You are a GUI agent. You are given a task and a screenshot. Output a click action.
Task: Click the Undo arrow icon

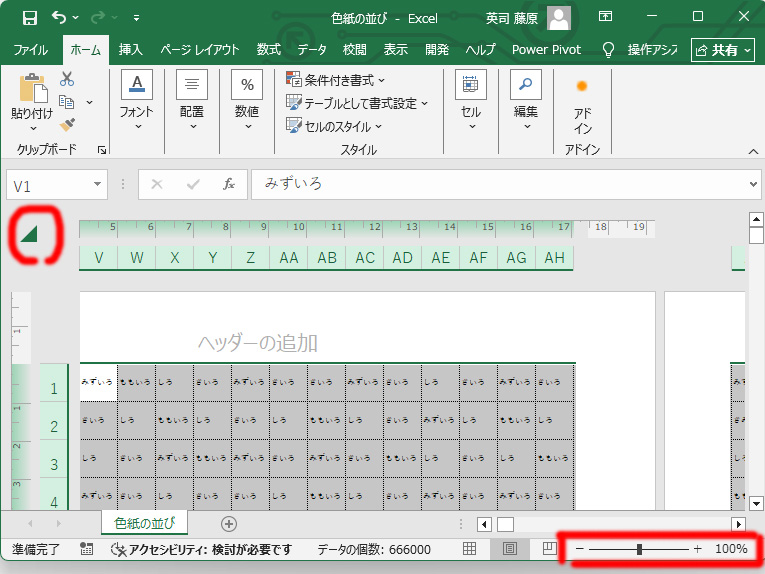(59, 17)
